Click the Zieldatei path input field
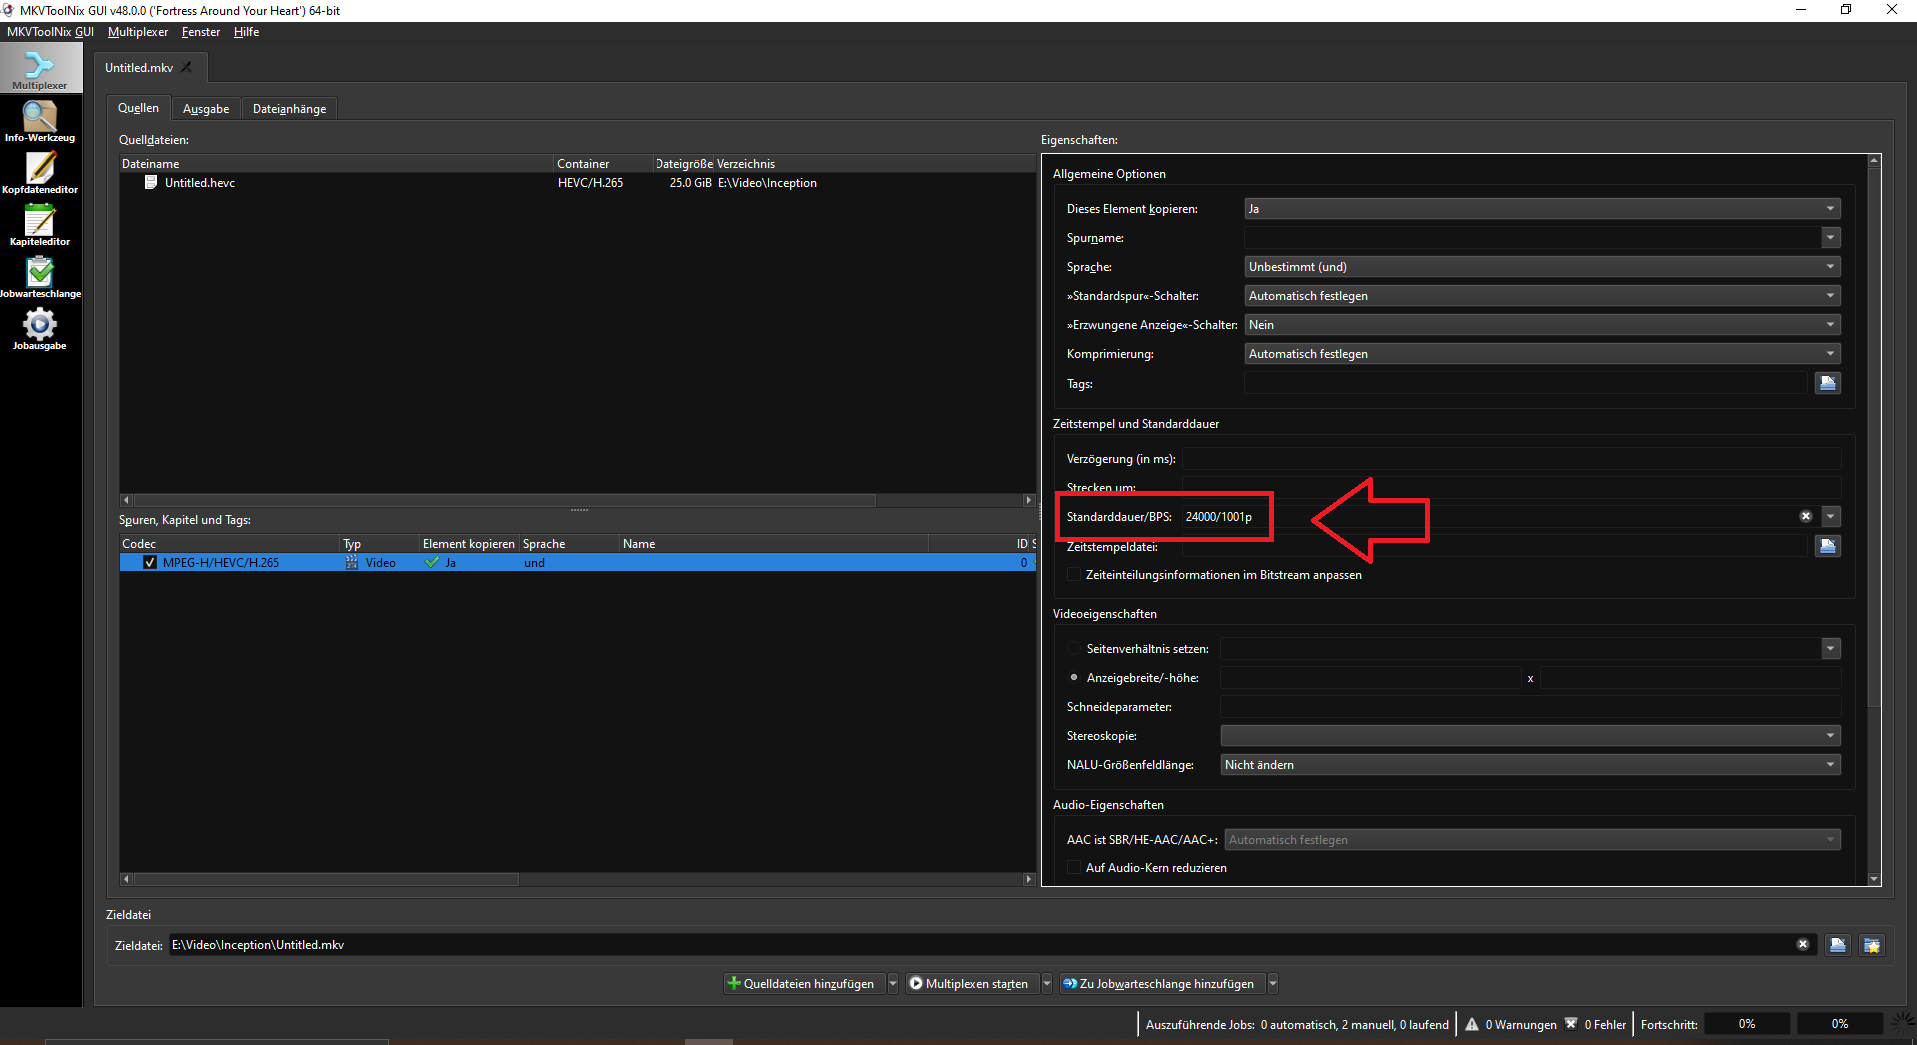Viewport: 1917px width, 1045px height. (x=980, y=945)
